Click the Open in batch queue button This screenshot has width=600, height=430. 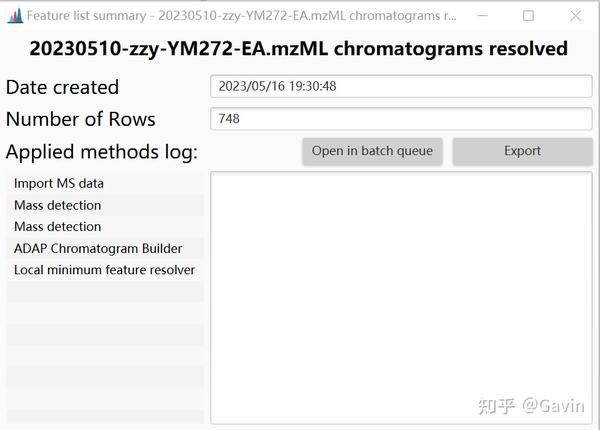(372, 151)
